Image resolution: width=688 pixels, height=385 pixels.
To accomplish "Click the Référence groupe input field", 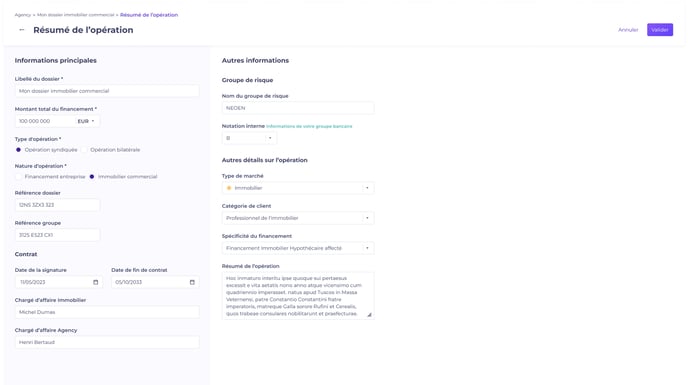I will 57,235.
